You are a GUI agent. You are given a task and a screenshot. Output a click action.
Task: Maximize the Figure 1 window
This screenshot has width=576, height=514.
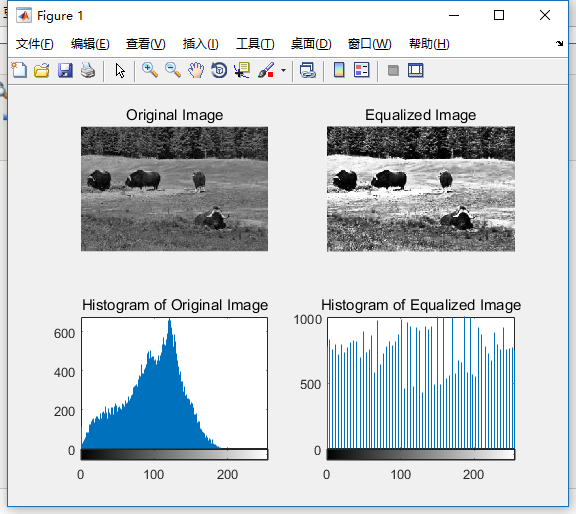pos(499,15)
